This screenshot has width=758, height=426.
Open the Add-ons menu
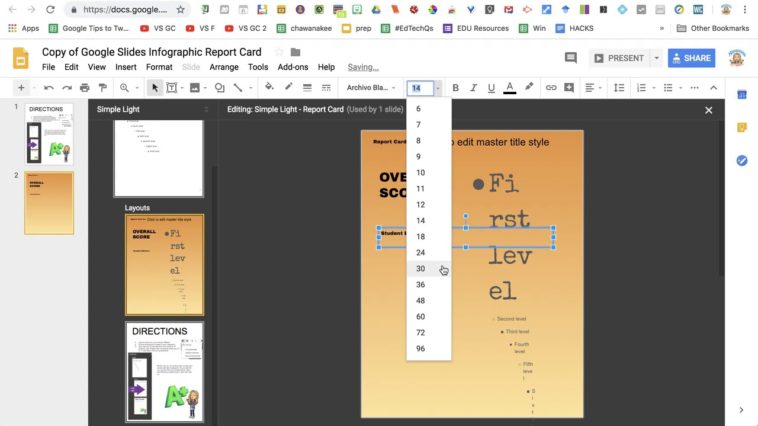(x=293, y=67)
